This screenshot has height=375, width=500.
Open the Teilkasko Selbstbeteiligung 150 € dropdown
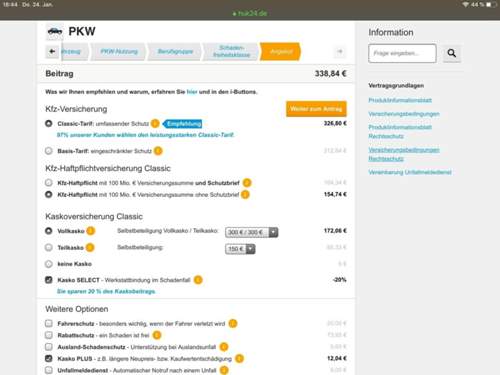coord(240,249)
